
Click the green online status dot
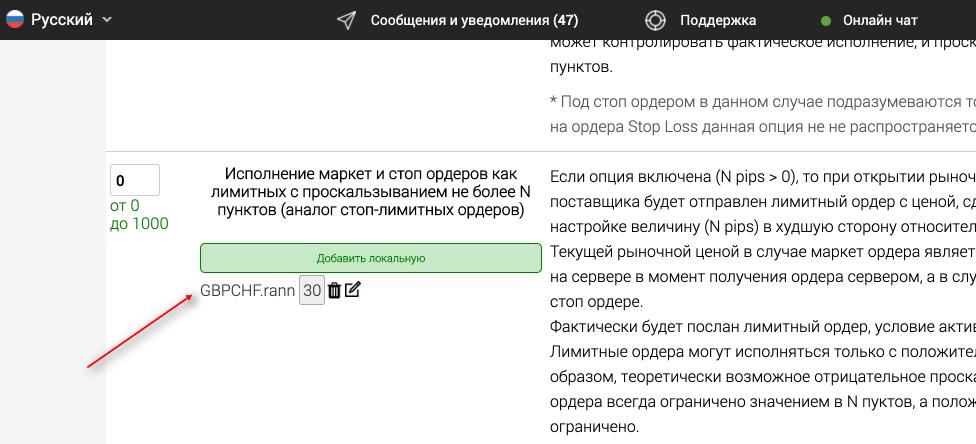(826, 21)
